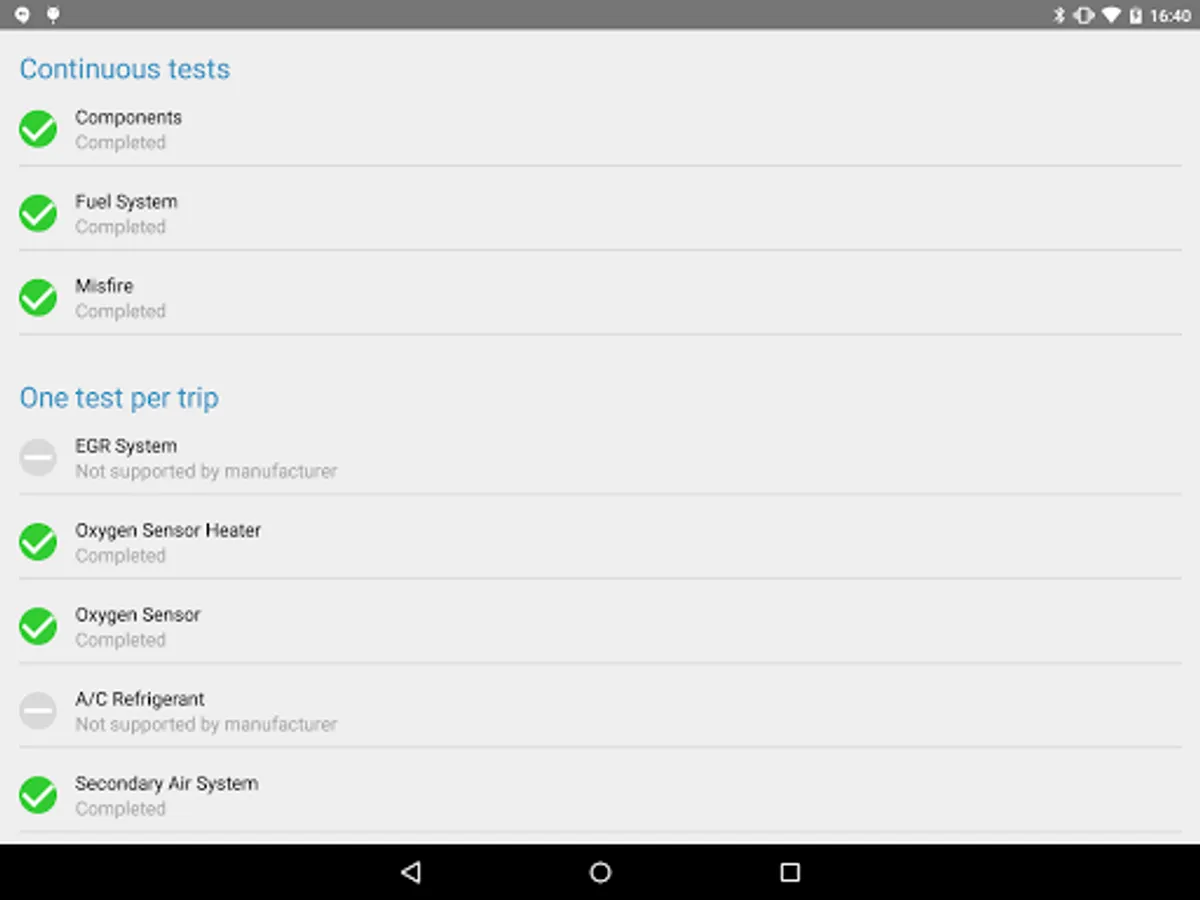Viewport: 1200px width, 900px height.
Task: Select the Misfire test label
Action: (104, 286)
